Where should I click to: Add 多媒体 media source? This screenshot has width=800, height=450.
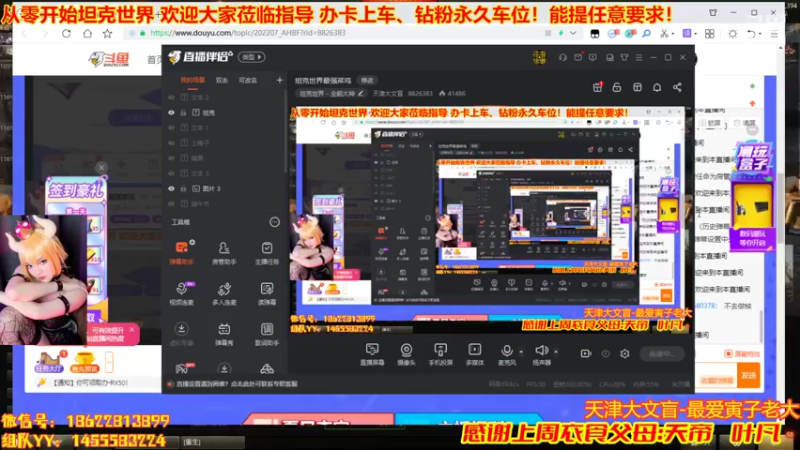(474, 354)
